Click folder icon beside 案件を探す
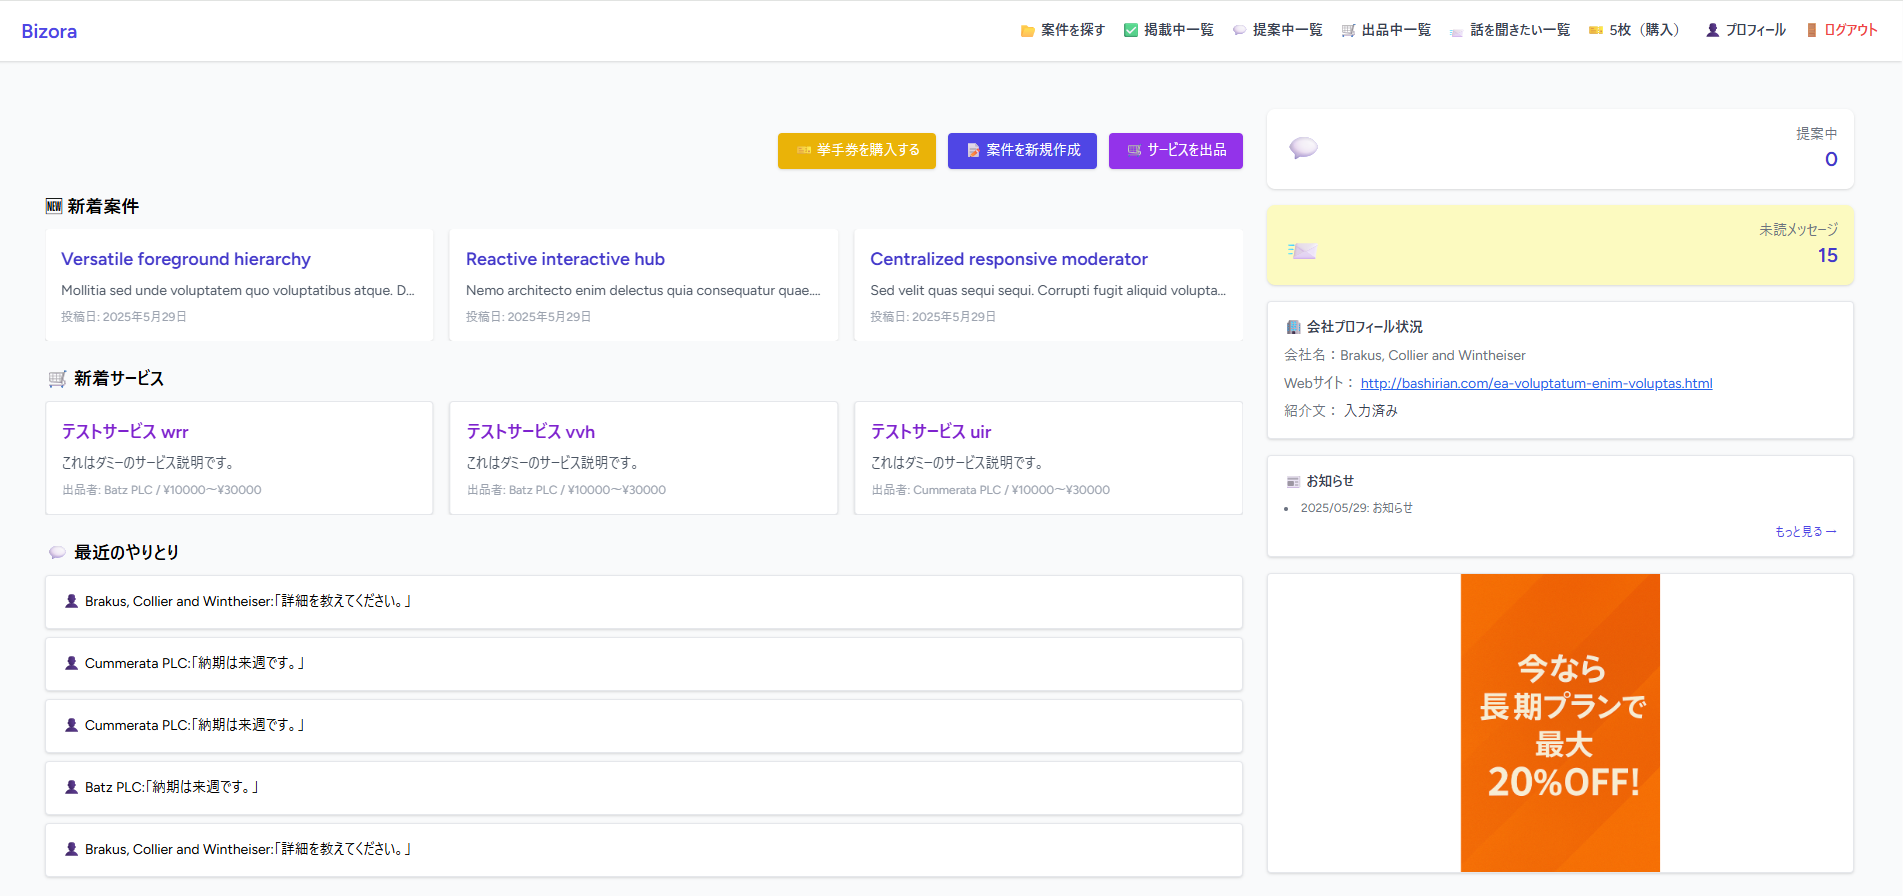 [1027, 31]
